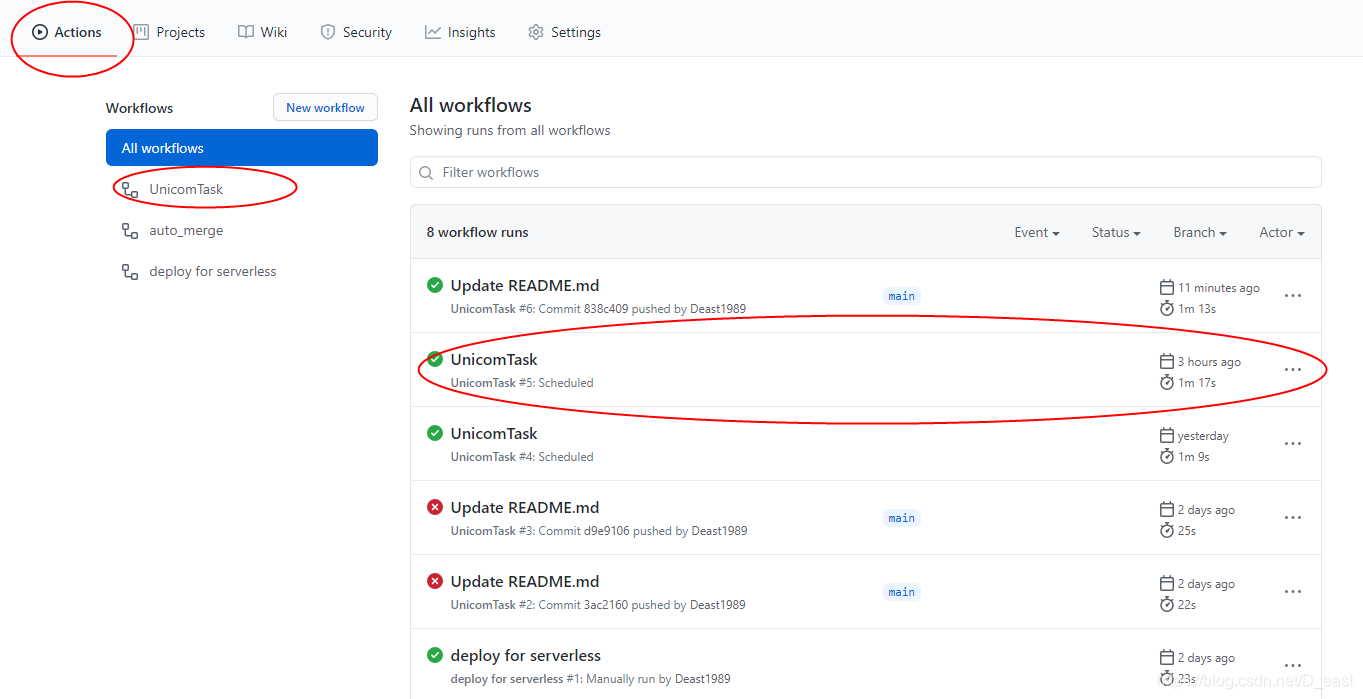Click the search magnifier icon in filter box
Image resolution: width=1363 pixels, height=699 pixels.
click(427, 172)
